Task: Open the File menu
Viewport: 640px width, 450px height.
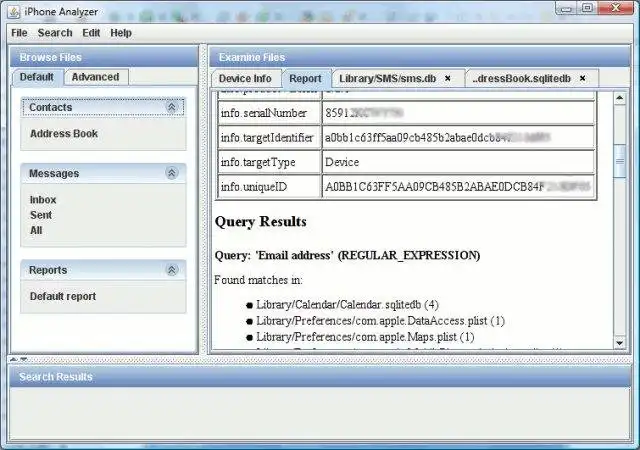Action: point(19,33)
